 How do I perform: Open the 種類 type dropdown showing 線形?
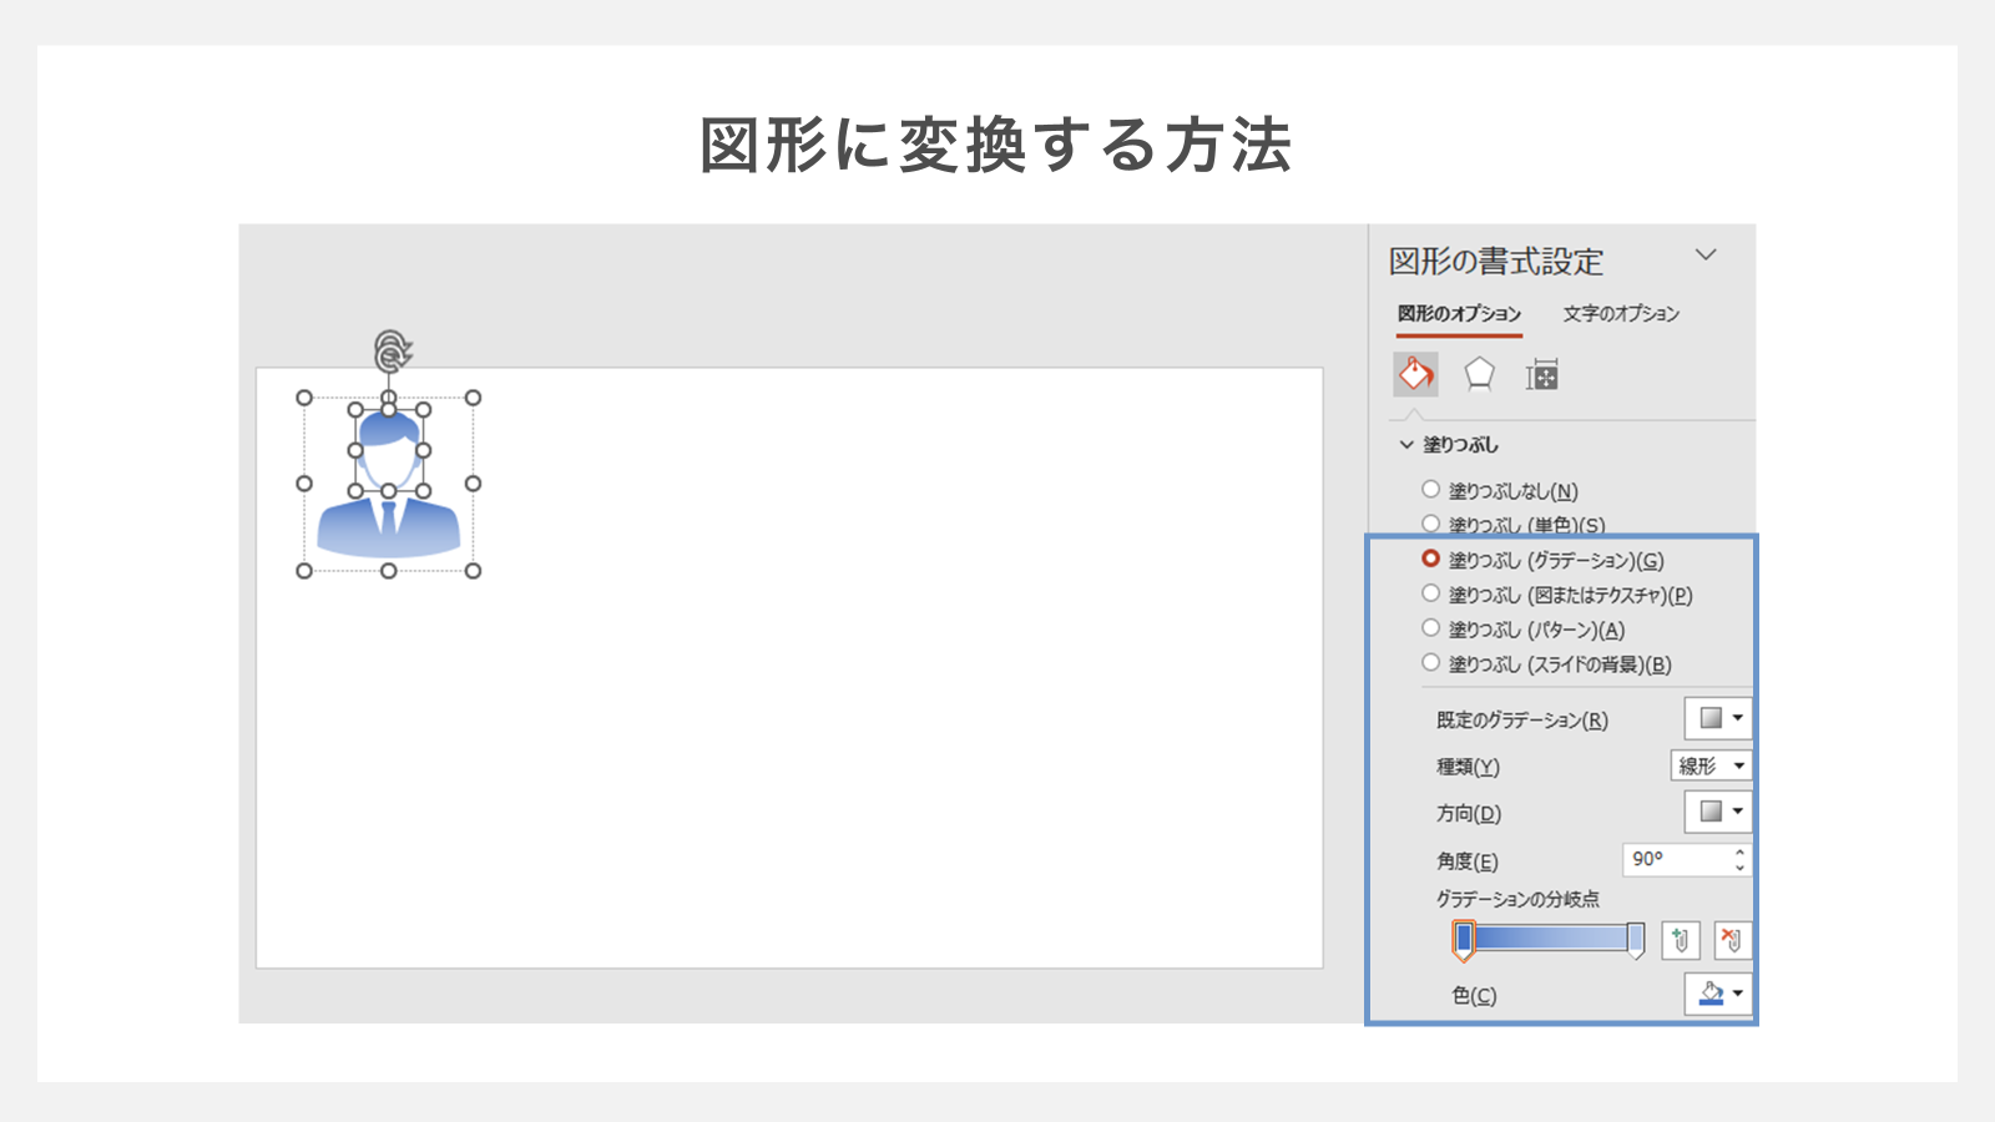1711,766
